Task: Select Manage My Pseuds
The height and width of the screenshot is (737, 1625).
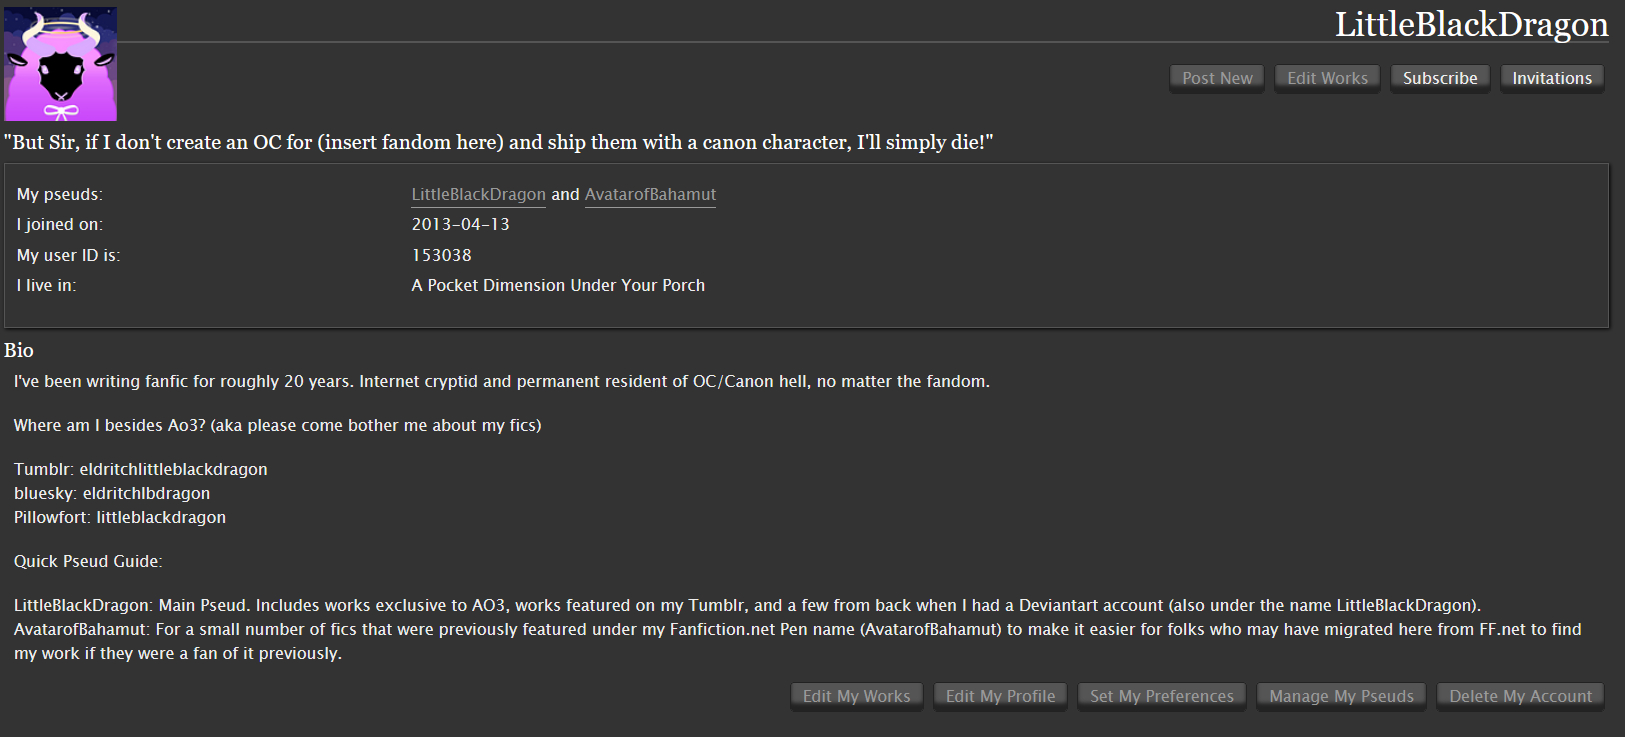Action: [x=1341, y=696]
